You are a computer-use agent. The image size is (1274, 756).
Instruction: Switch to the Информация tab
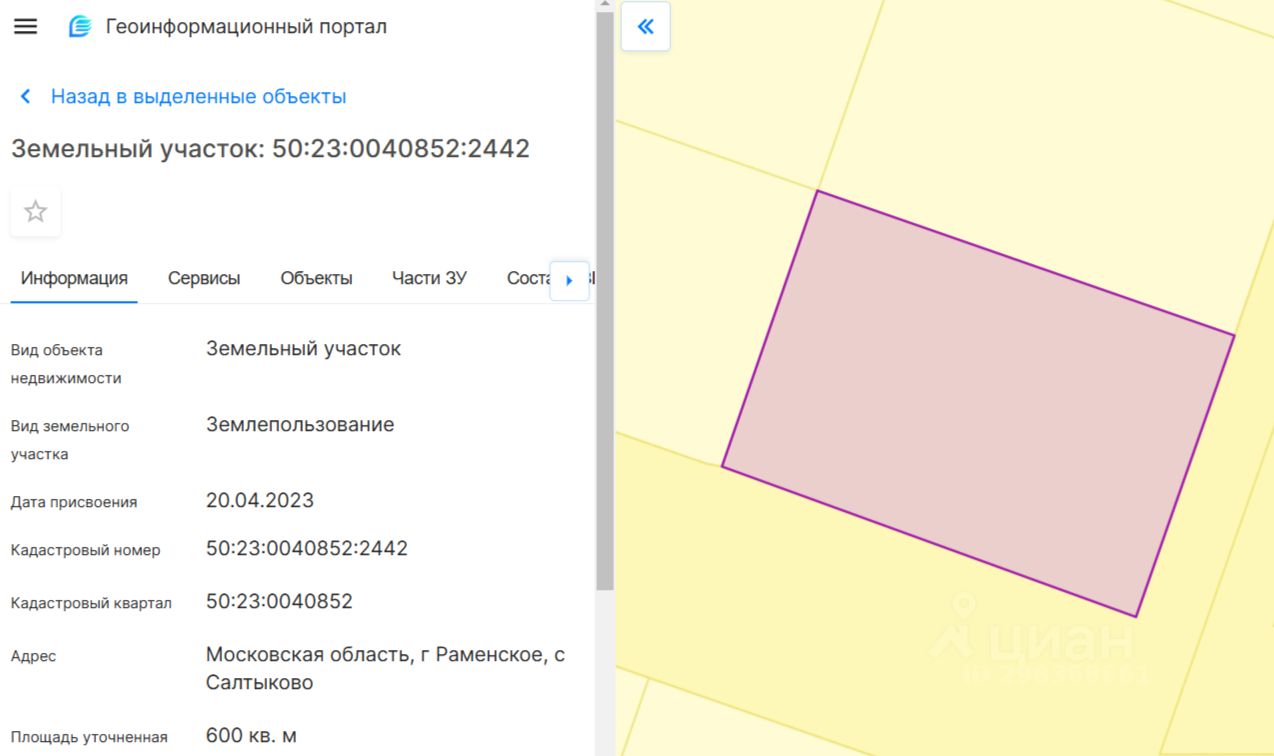pyautogui.click(x=74, y=279)
